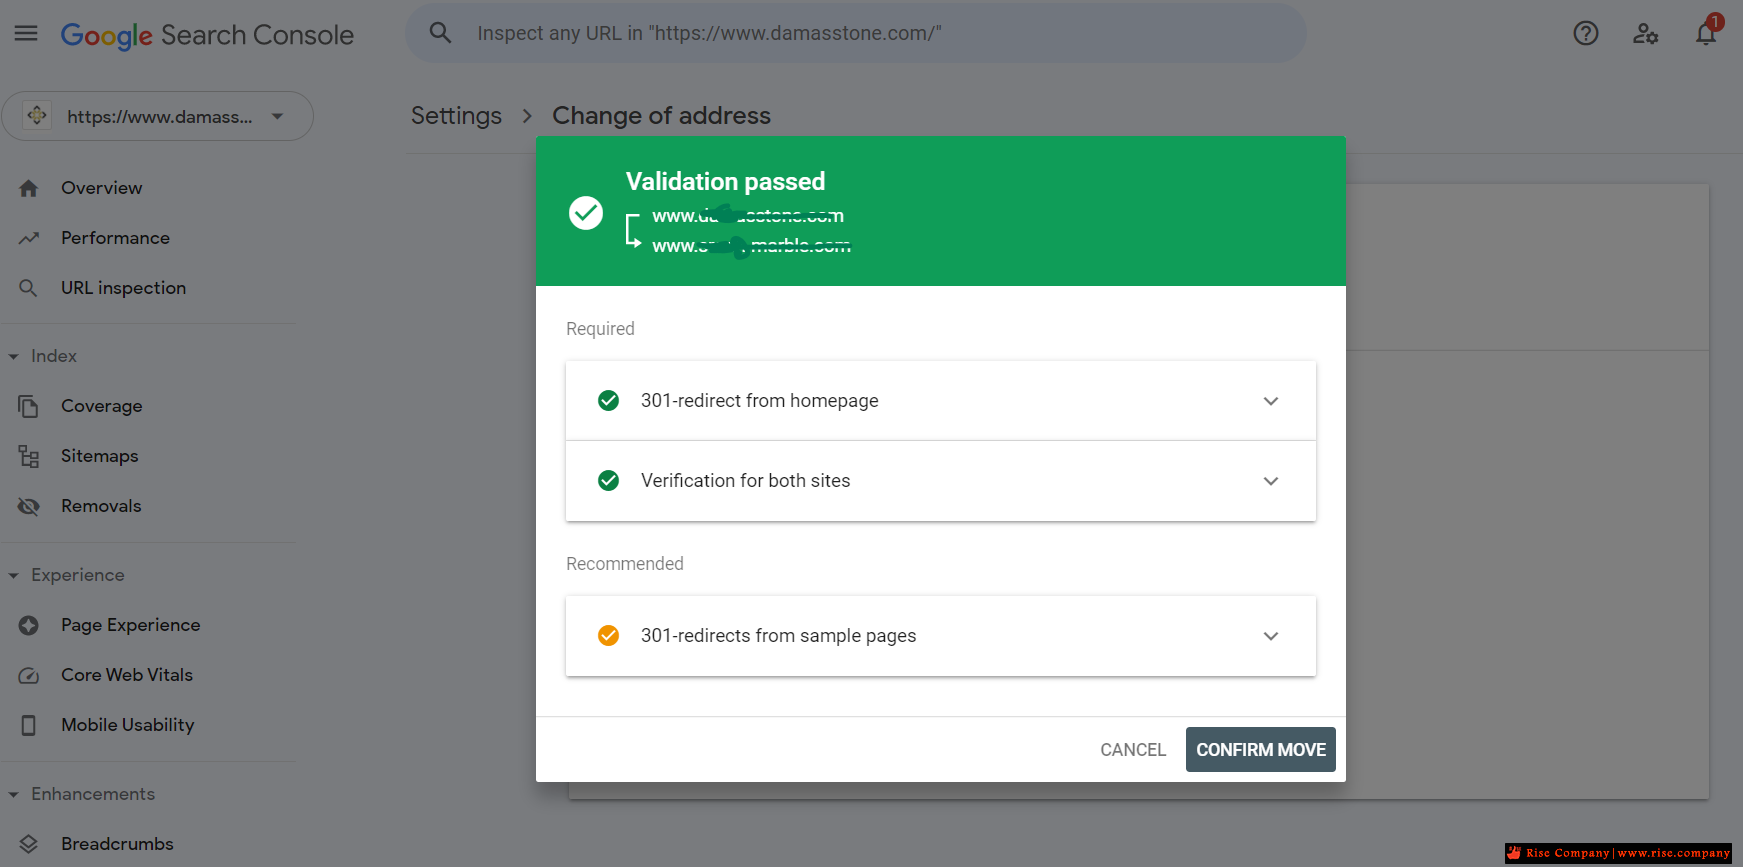1743x867 pixels.
Task: Click the Validation passed white checkmark icon
Action: pyautogui.click(x=586, y=213)
